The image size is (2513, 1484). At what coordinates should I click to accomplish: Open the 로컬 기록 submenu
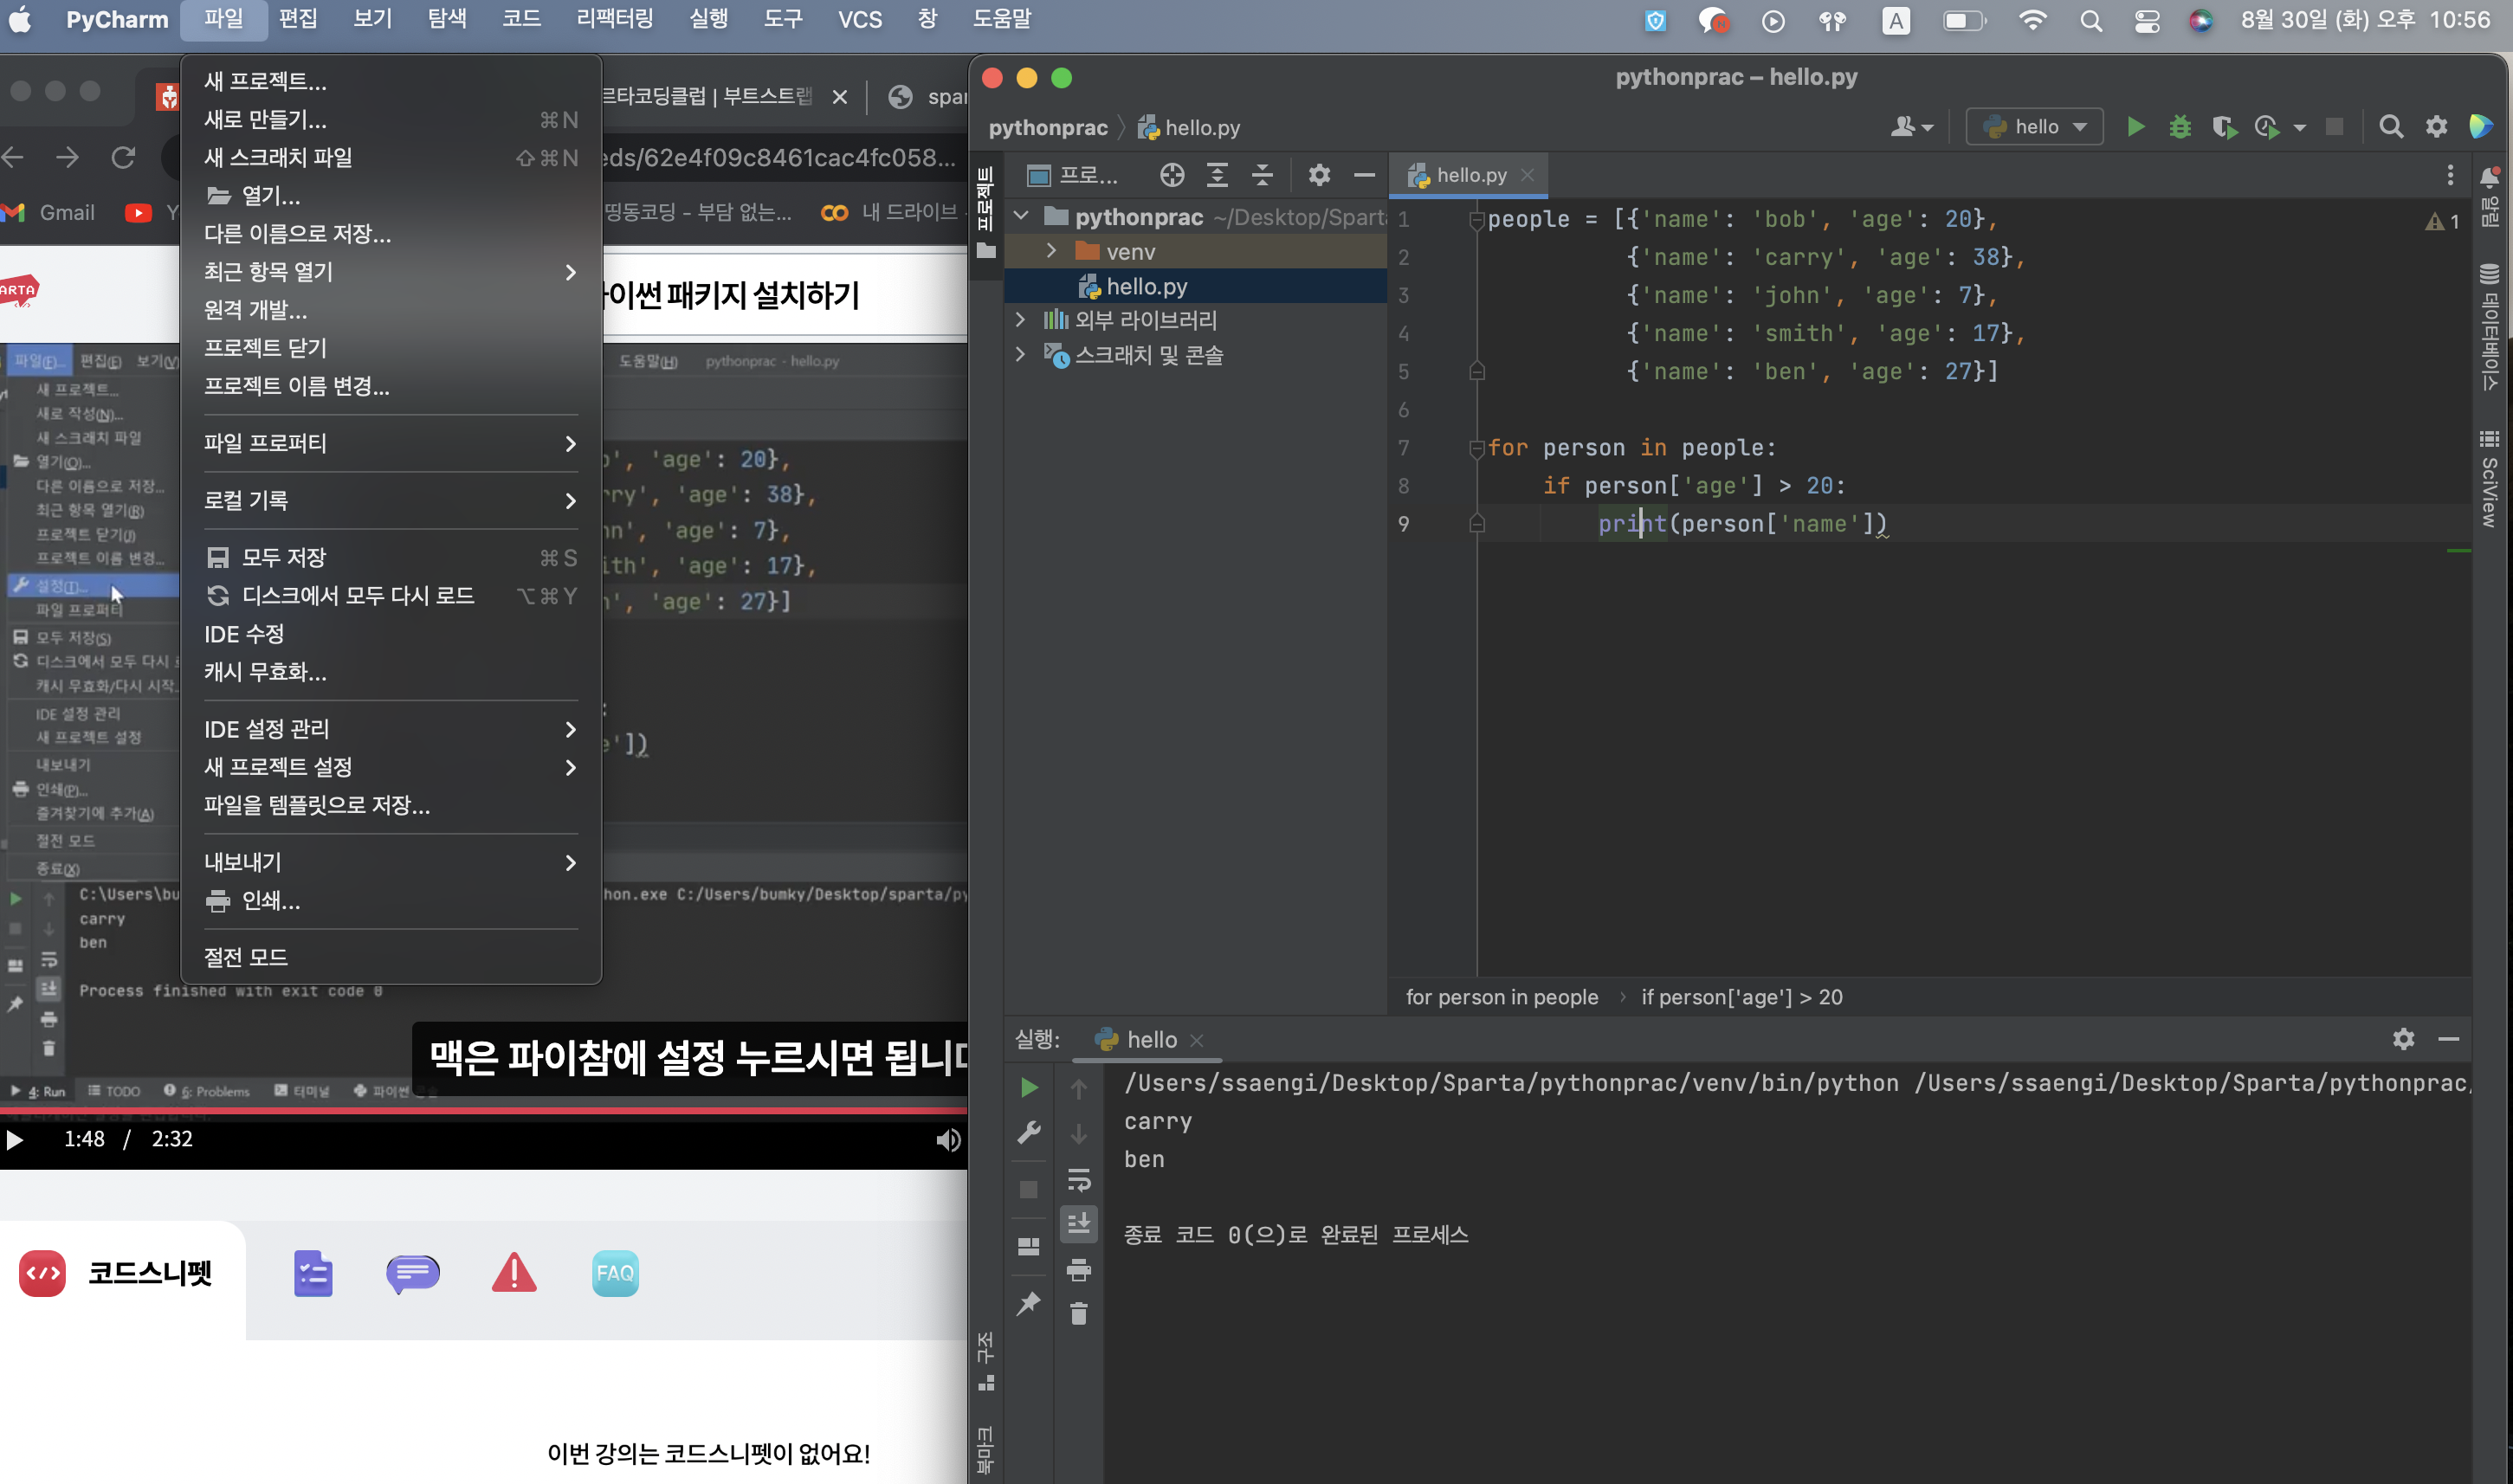[x=391, y=500]
